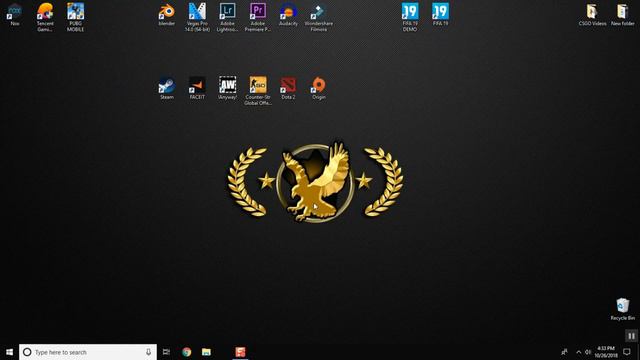
Task: Select the PUBG MOBILE desktop icon
Action: click(76, 17)
